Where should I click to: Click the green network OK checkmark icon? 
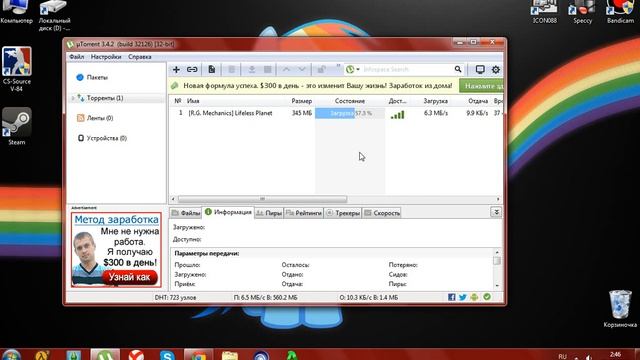(x=487, y=297)
